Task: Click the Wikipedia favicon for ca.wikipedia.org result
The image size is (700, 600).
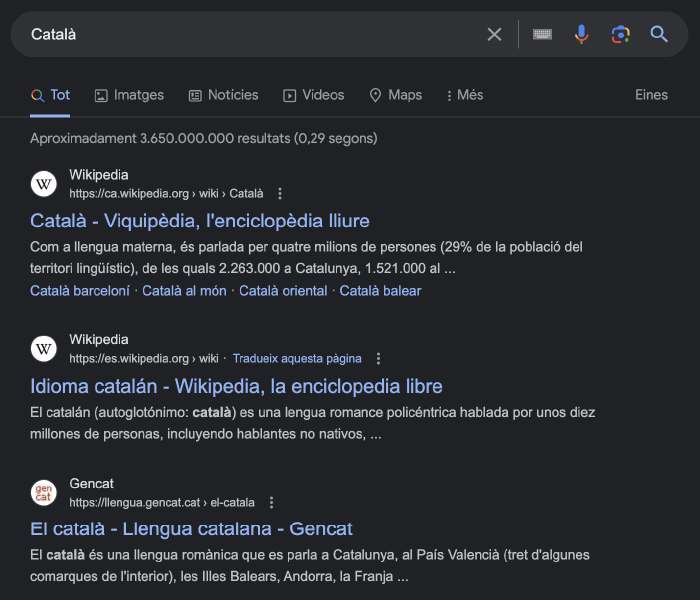Action: (x=44, y=183)
